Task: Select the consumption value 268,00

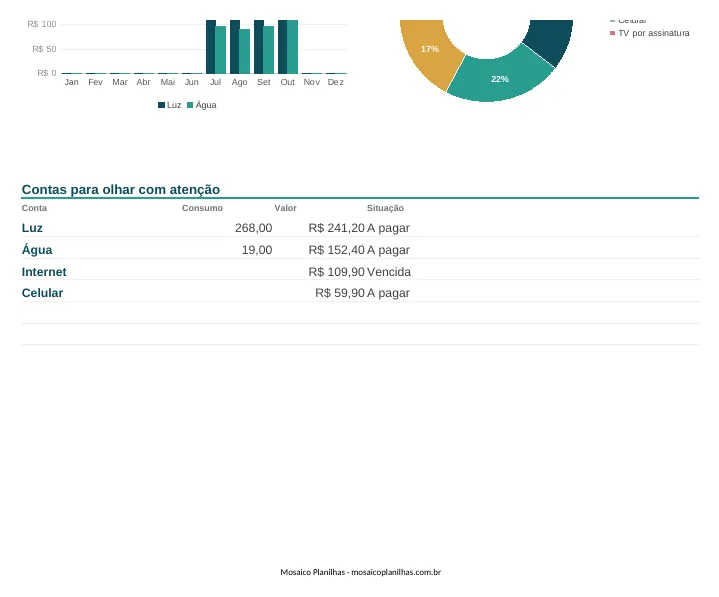Action: point(254,228)
